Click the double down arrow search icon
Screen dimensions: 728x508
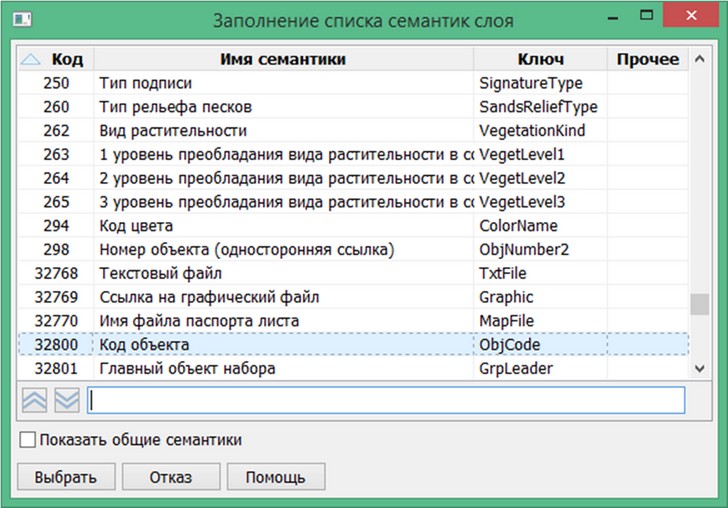pyautogui.click(x=66, y=400)
